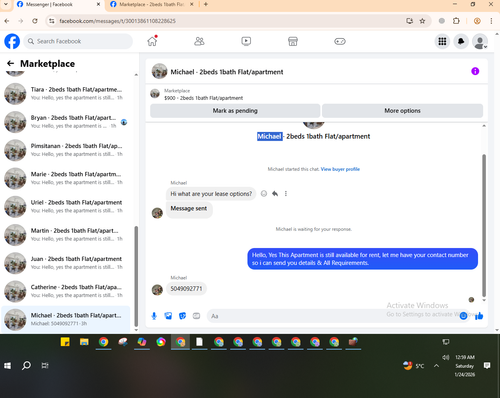Open Windows taskbar search
The width and height of the screenshot is (500, 398).
click(26, 366)
